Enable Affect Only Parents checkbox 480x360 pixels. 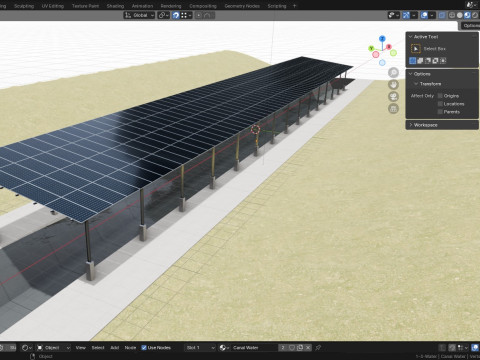(440, 112)
